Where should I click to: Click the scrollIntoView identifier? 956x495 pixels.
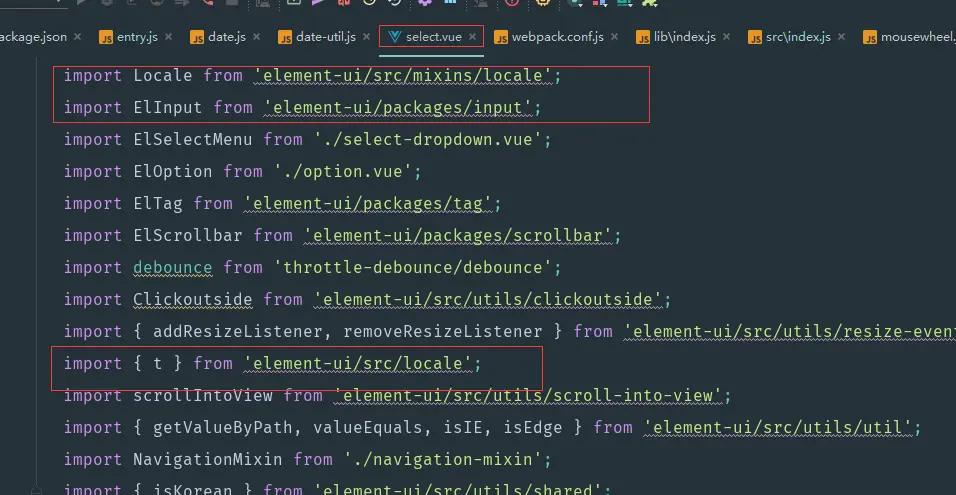[x=202, y=396]
